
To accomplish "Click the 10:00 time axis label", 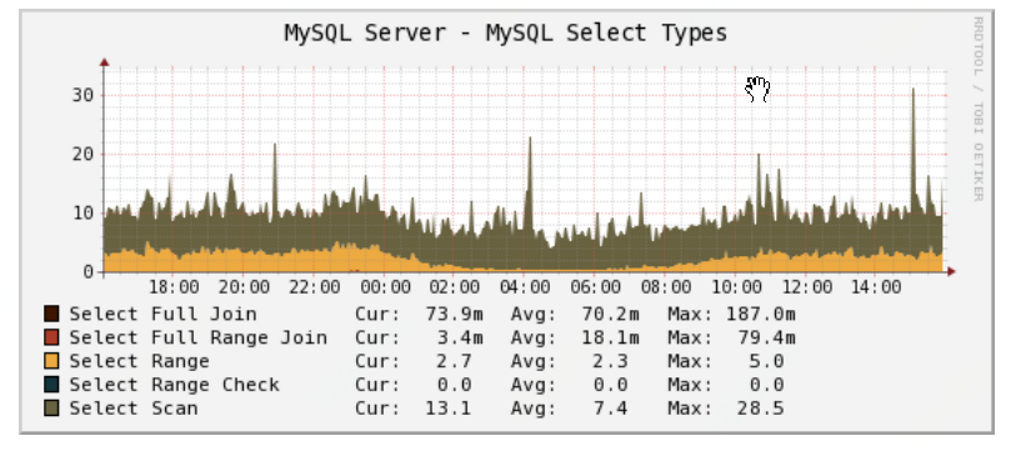I will tap(735, 287).
